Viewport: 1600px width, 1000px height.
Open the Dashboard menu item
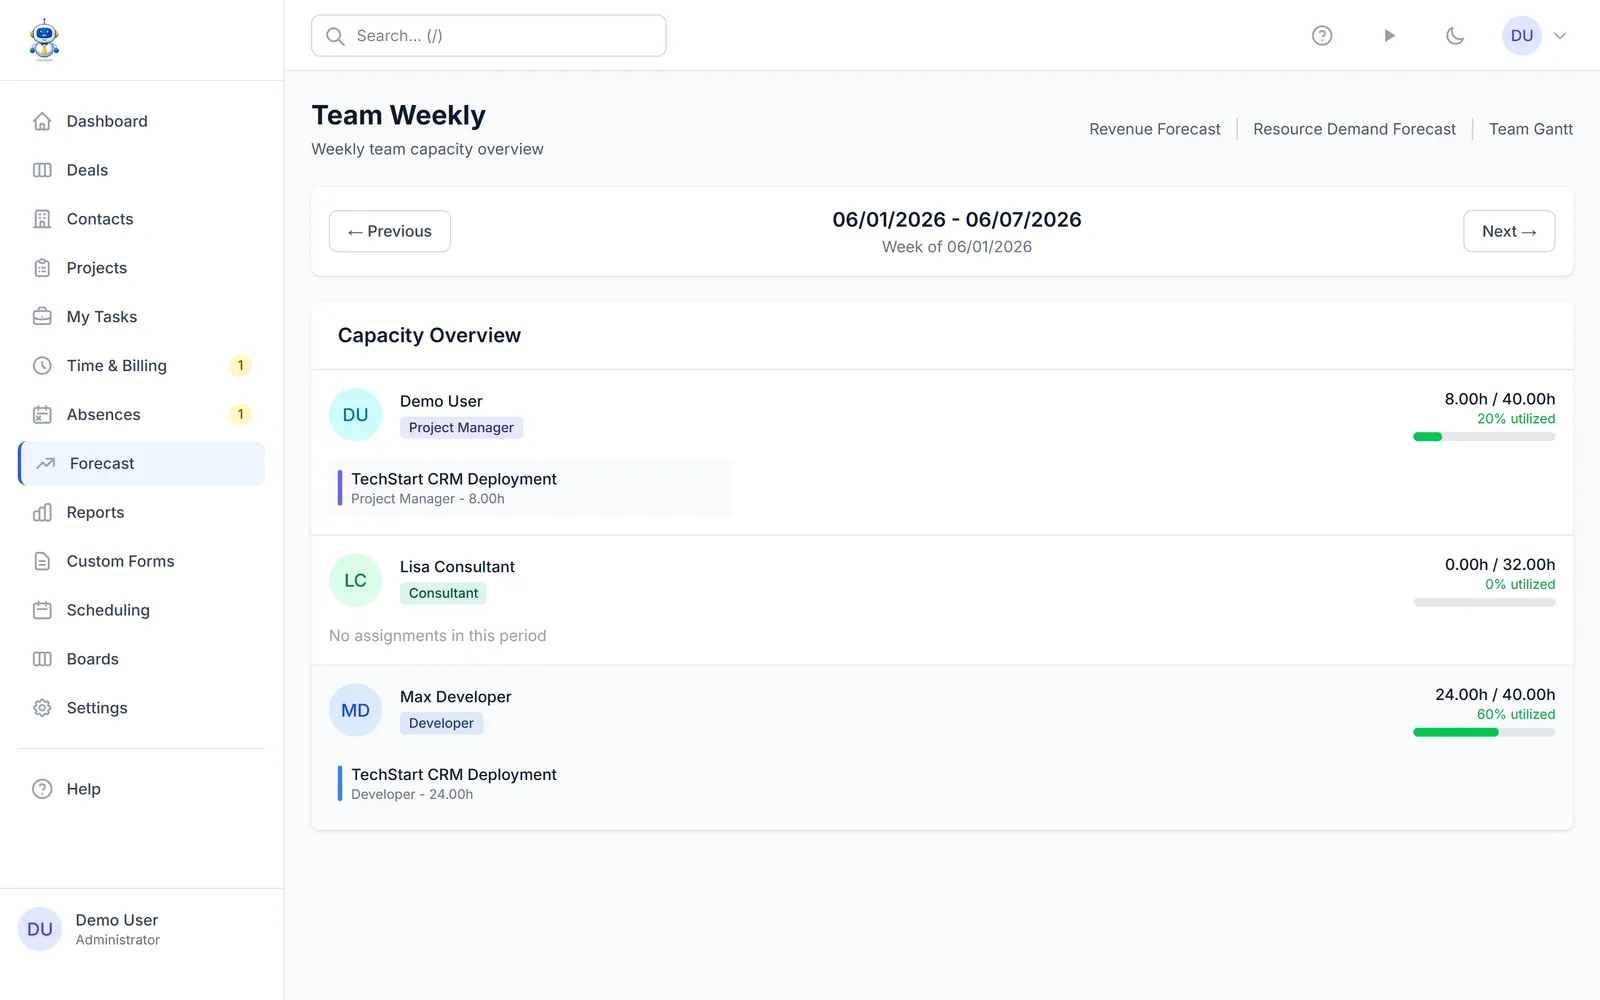141,121
